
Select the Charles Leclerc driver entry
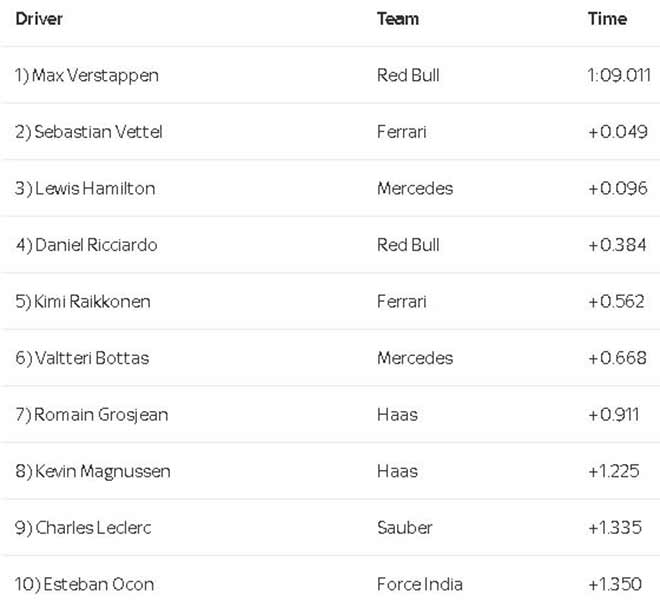pyautogui.click(x=83, y=527)
